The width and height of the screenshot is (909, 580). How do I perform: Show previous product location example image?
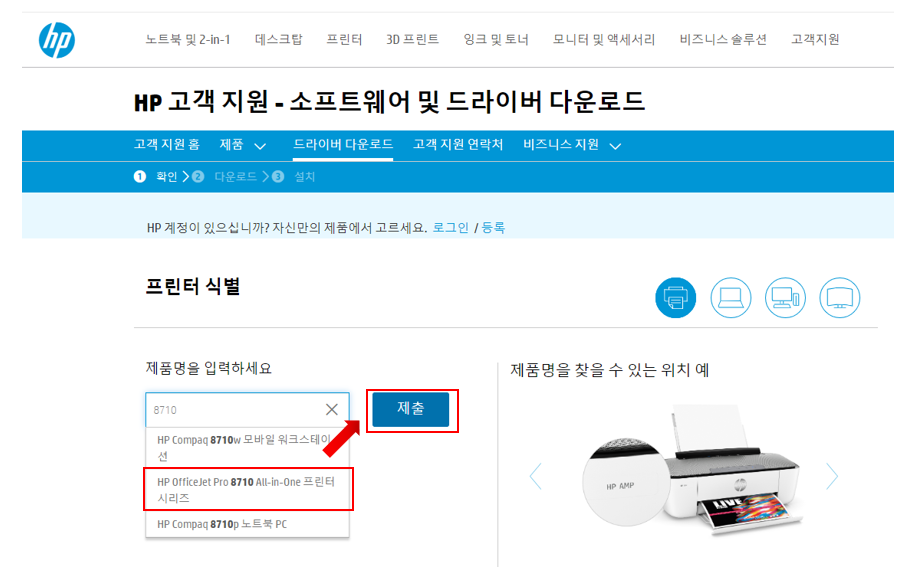536,476
